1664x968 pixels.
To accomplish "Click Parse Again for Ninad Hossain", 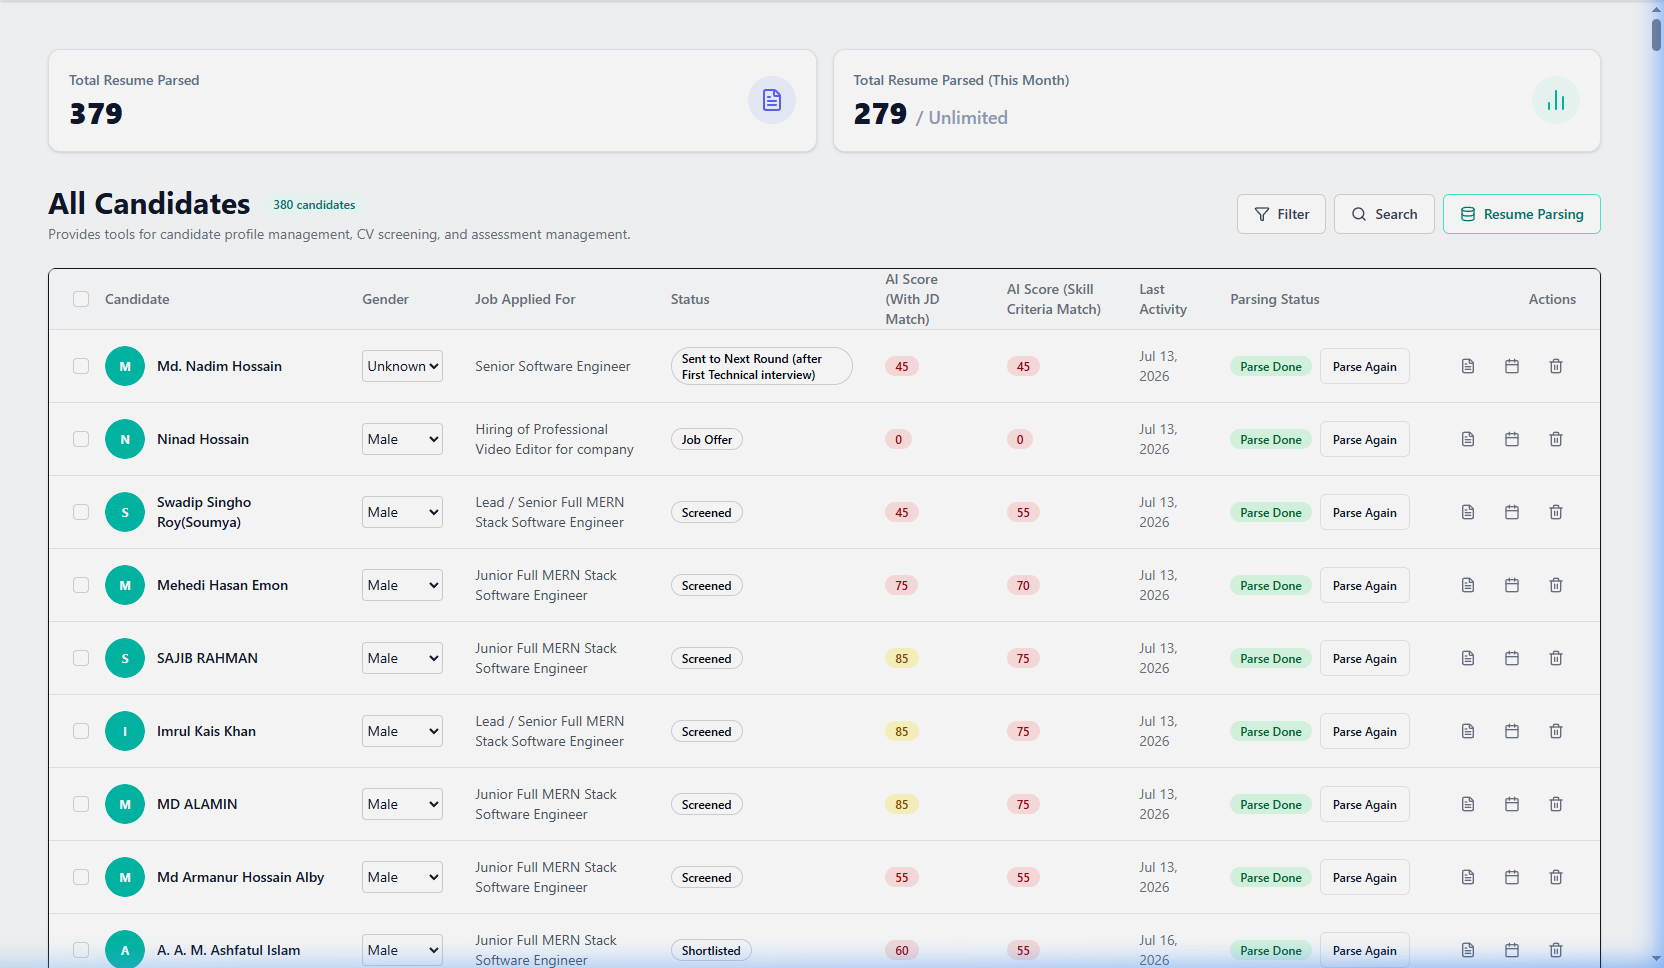I will [x=1364, y=439].
